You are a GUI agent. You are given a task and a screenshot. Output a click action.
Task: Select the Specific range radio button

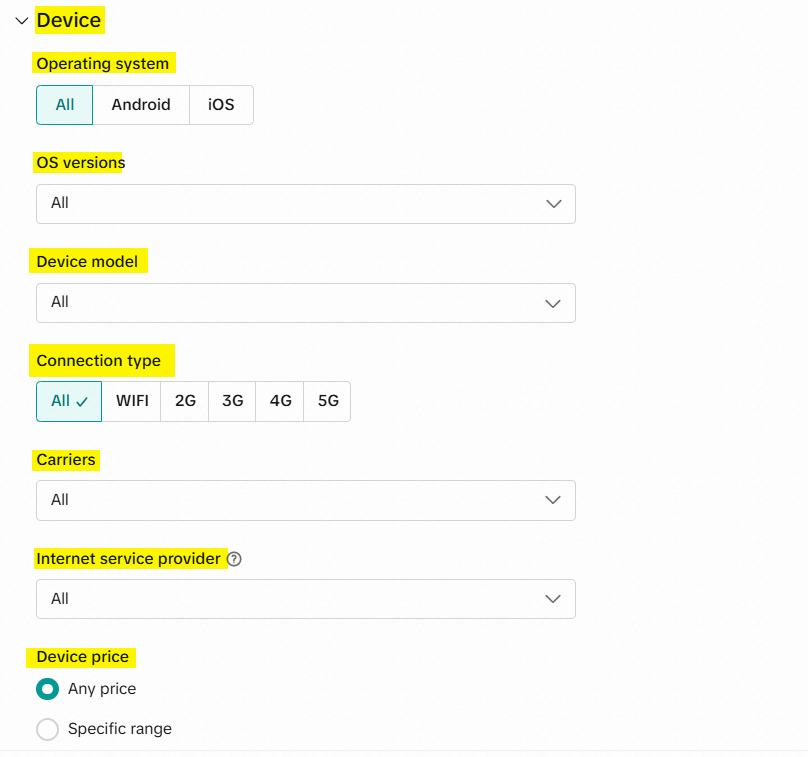tap(47, 729)
